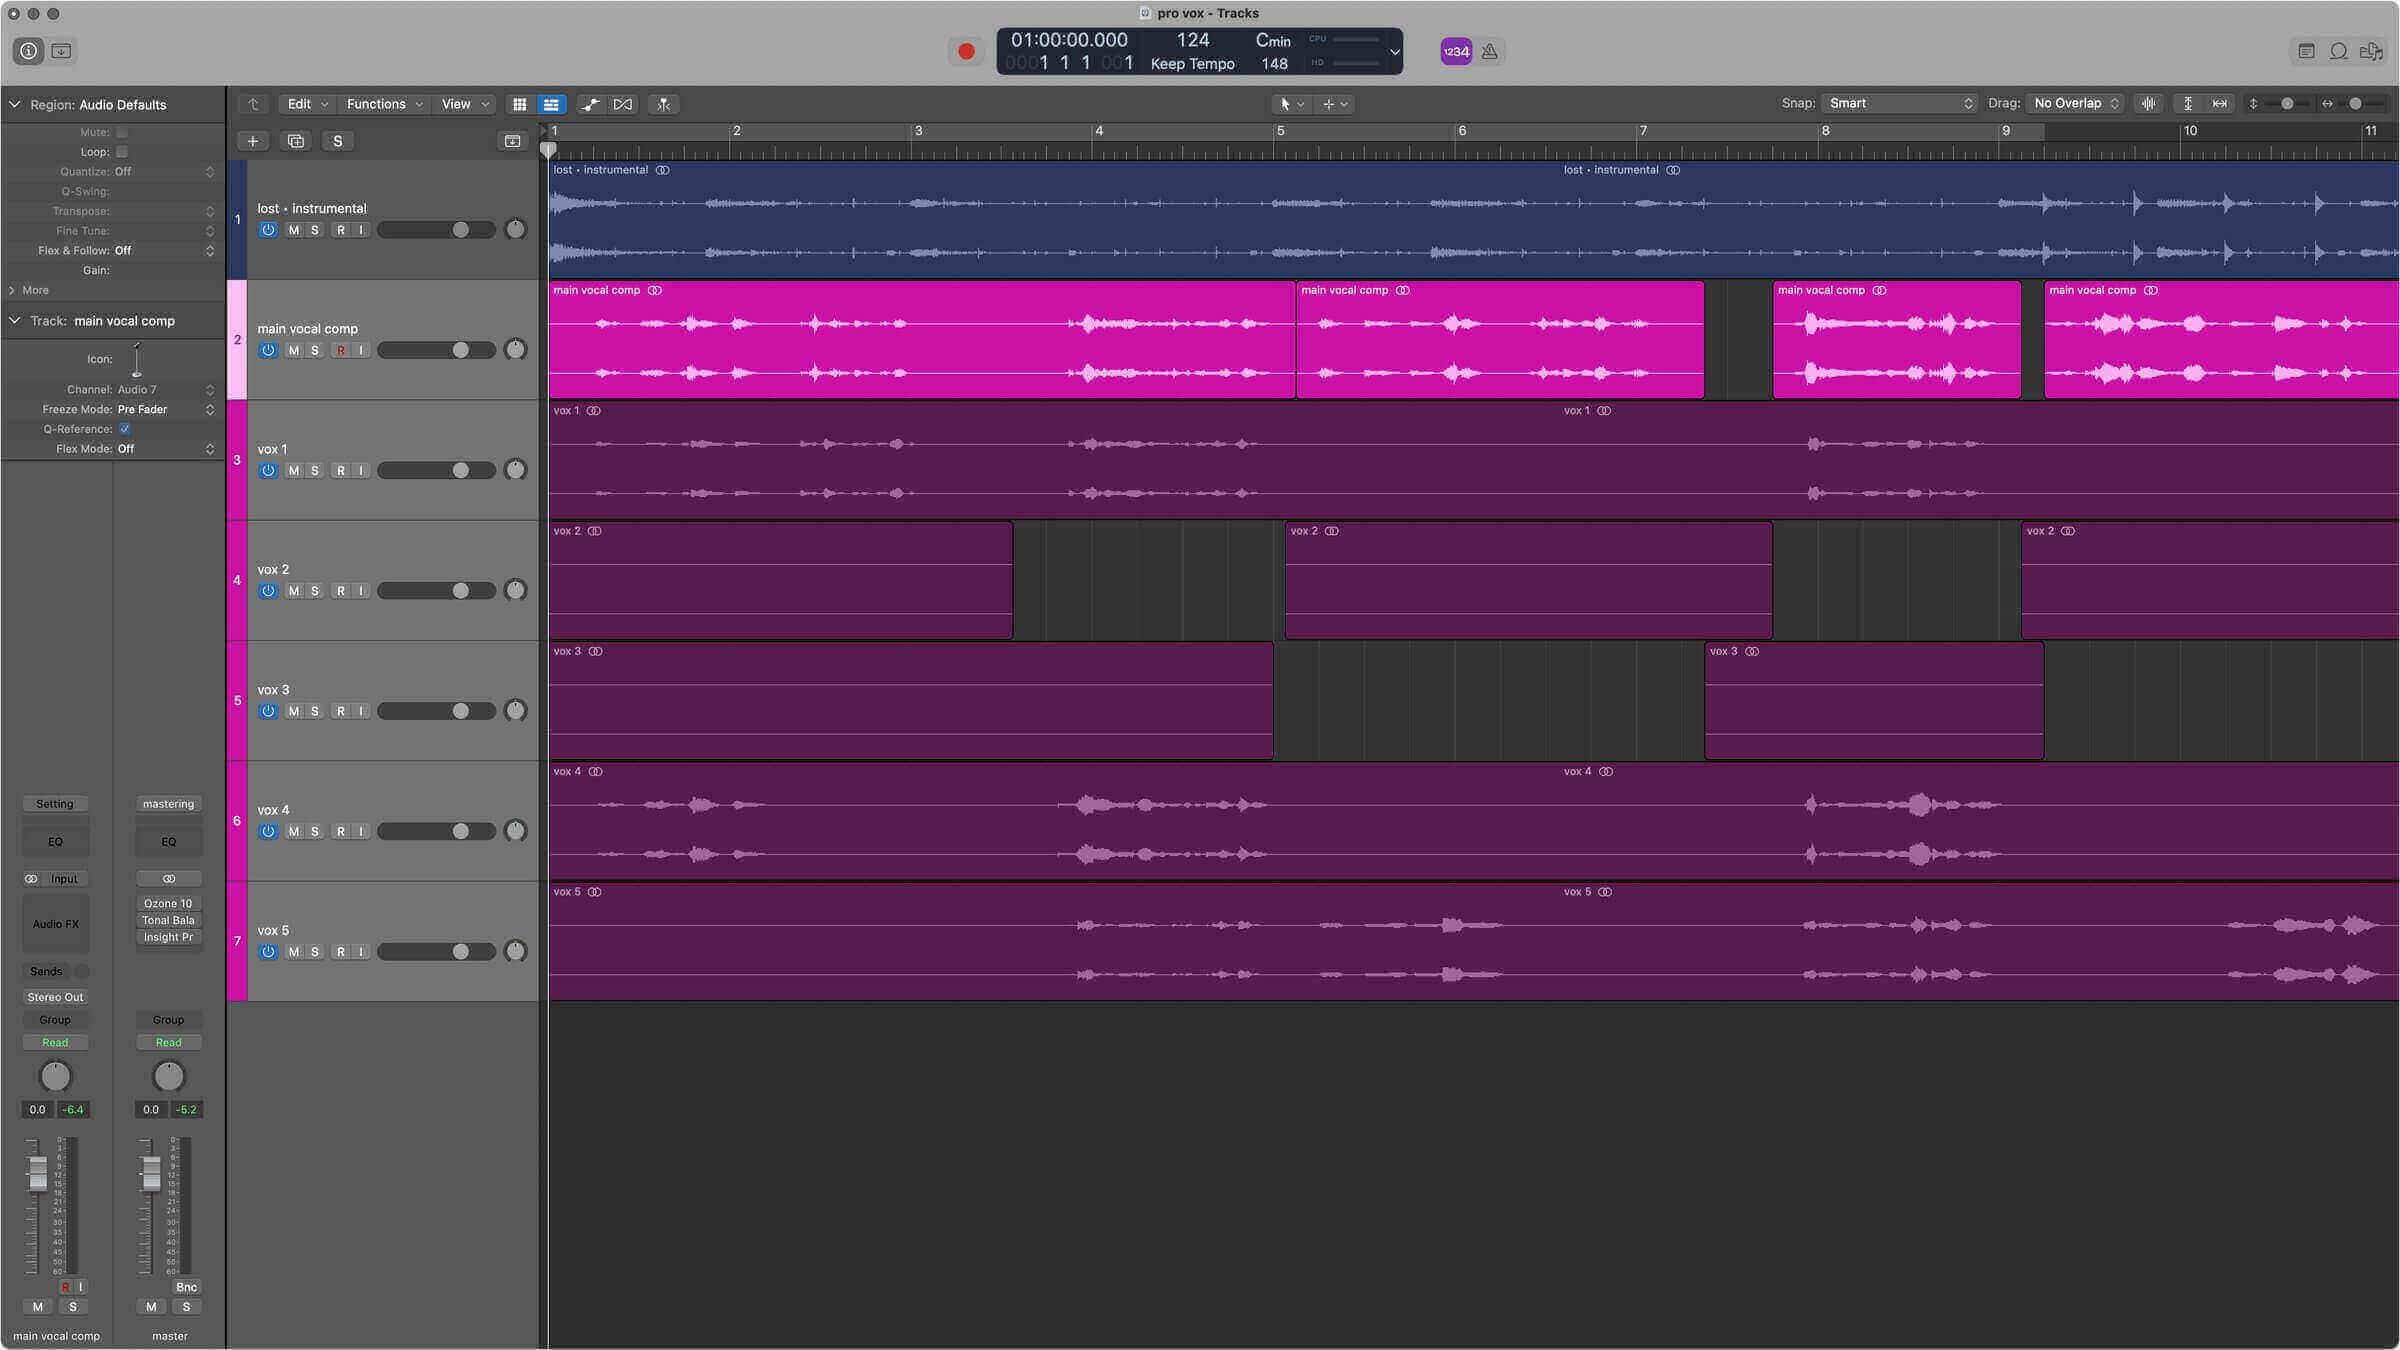Open the View menu
Screen dimensions: 2400x1350
(465, 104)
